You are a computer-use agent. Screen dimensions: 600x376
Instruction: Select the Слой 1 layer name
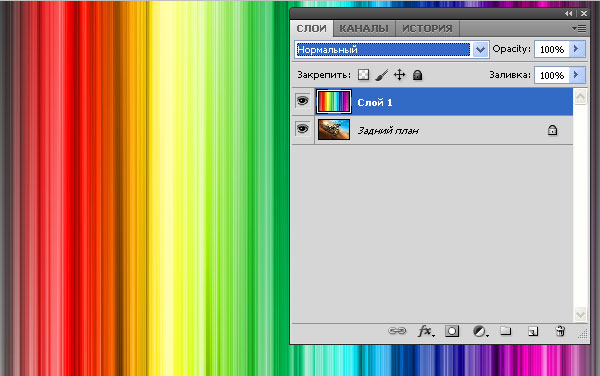375,103
